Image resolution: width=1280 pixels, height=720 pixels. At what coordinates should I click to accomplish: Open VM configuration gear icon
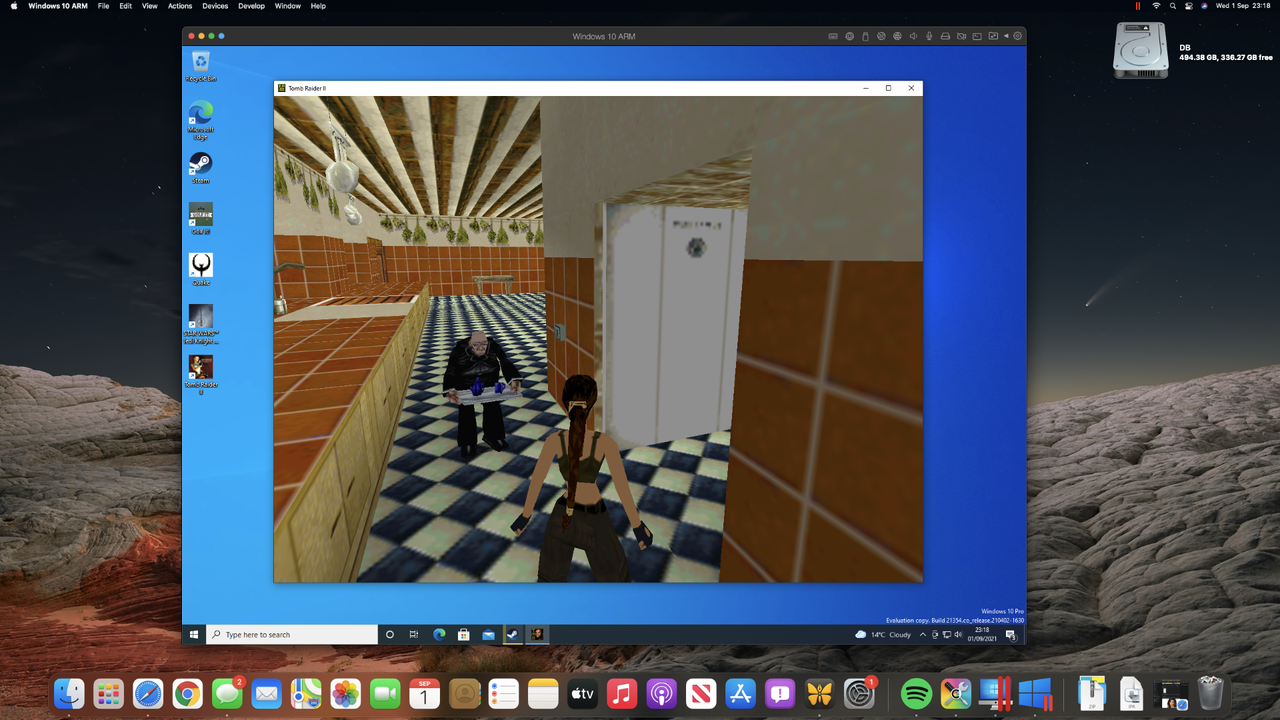(x=1018, y=36)
